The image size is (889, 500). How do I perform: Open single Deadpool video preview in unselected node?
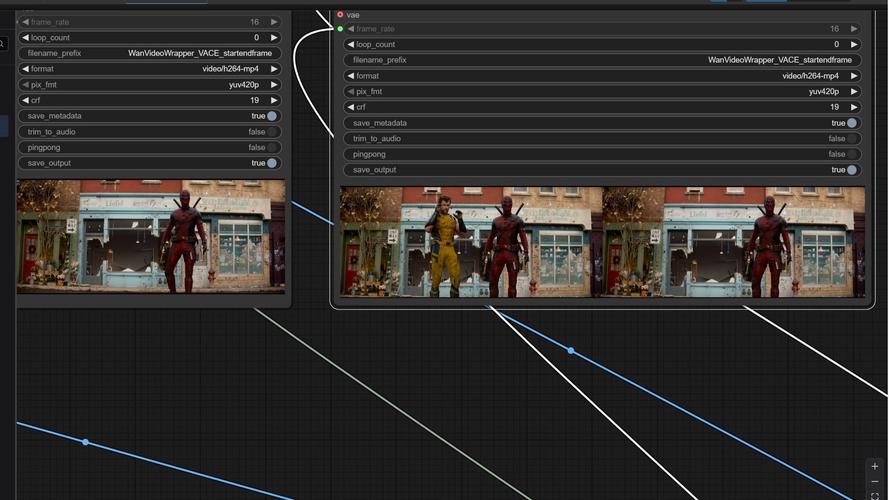pyautogui.click(x=151, y=236)
